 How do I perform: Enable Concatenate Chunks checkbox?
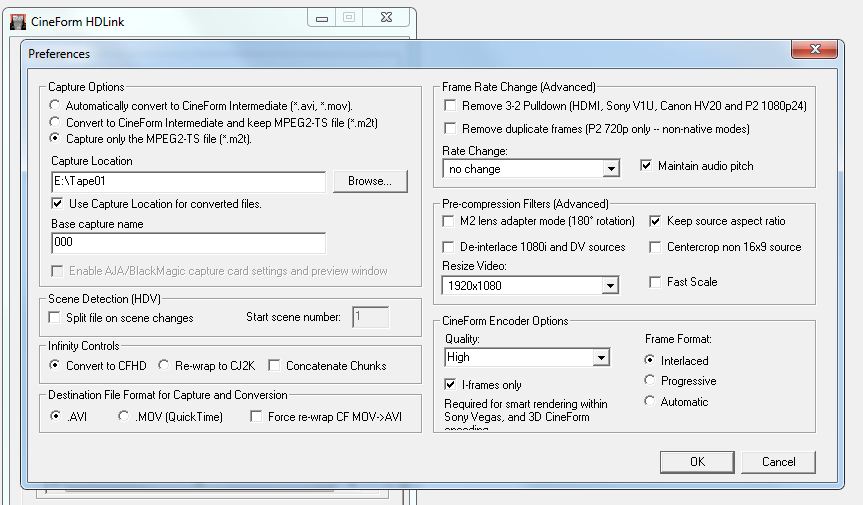pos(274,365)
